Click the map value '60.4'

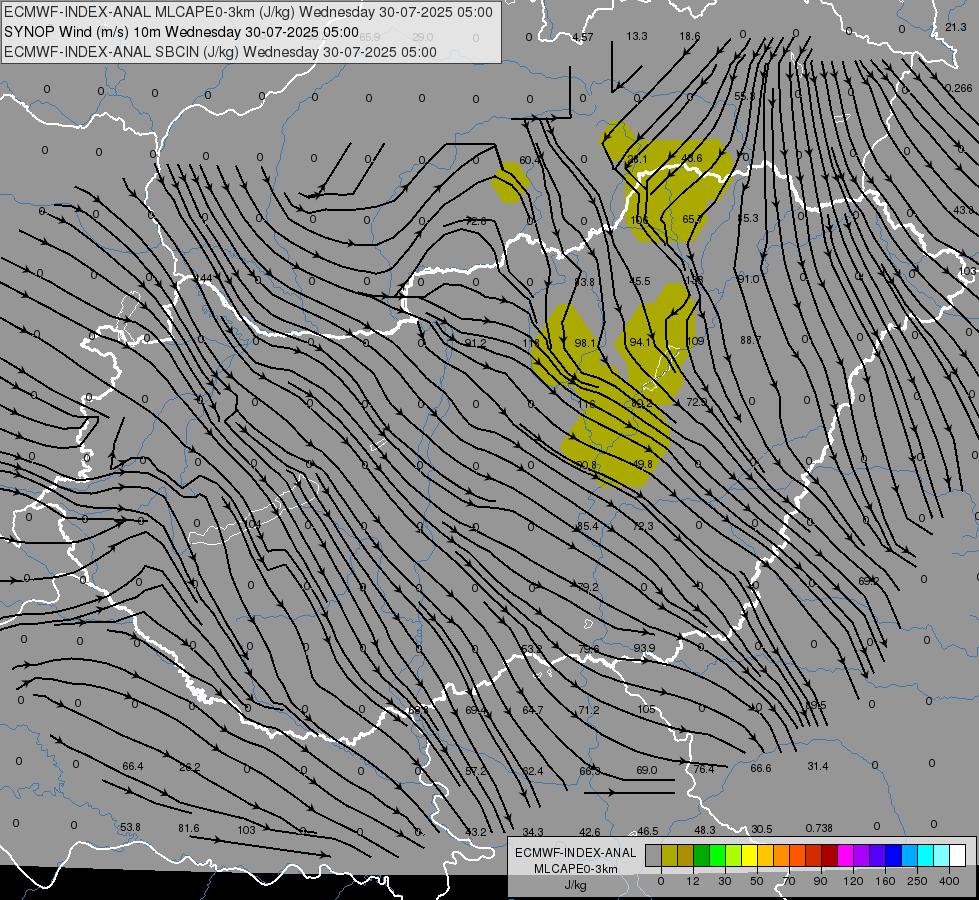tap(529, 161)
